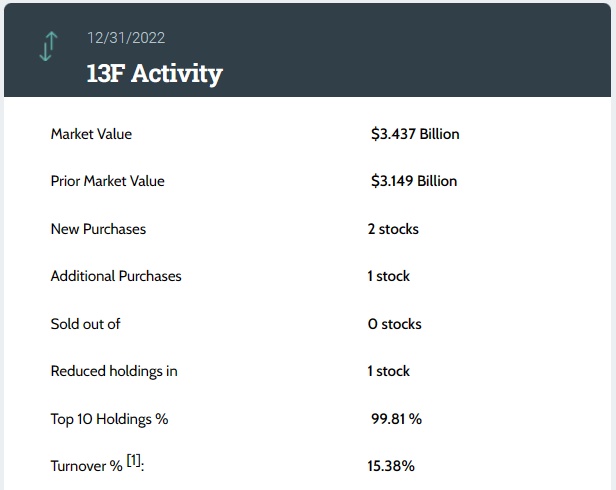Open the 1 stock Additional Purchases value
The image size is (616, 490).
click(389, 276)
